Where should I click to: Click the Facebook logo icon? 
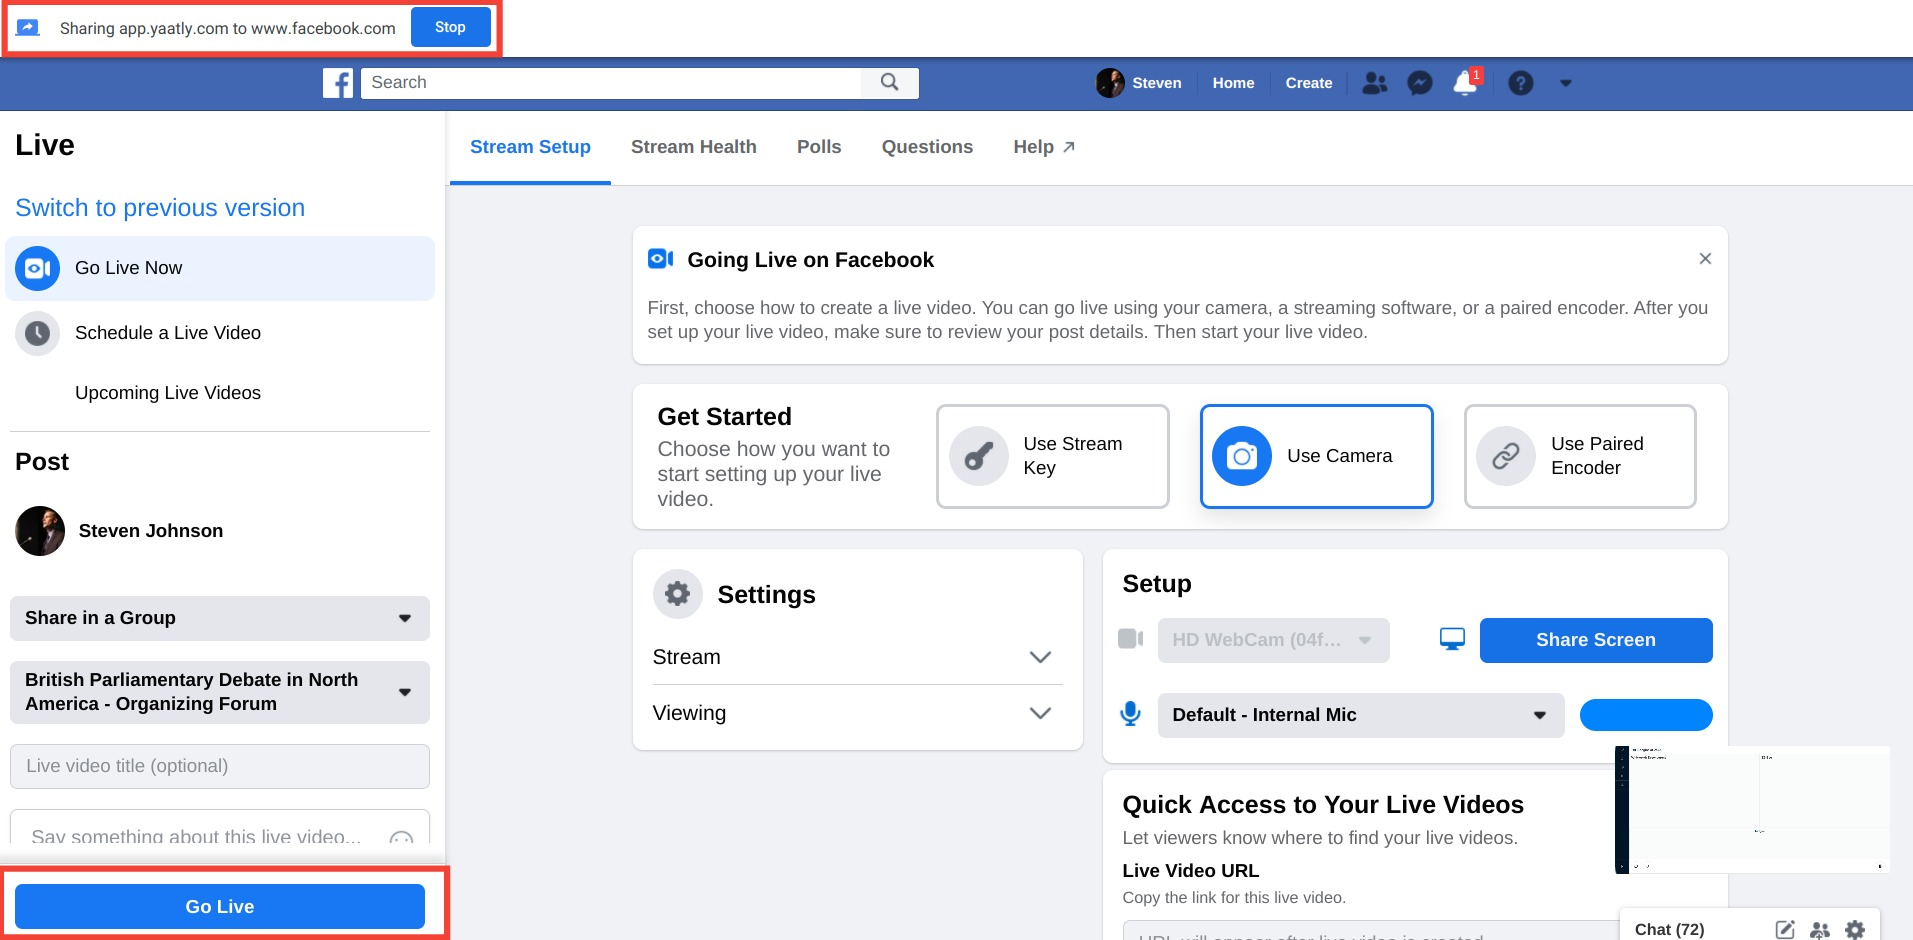tap(338, 83)
